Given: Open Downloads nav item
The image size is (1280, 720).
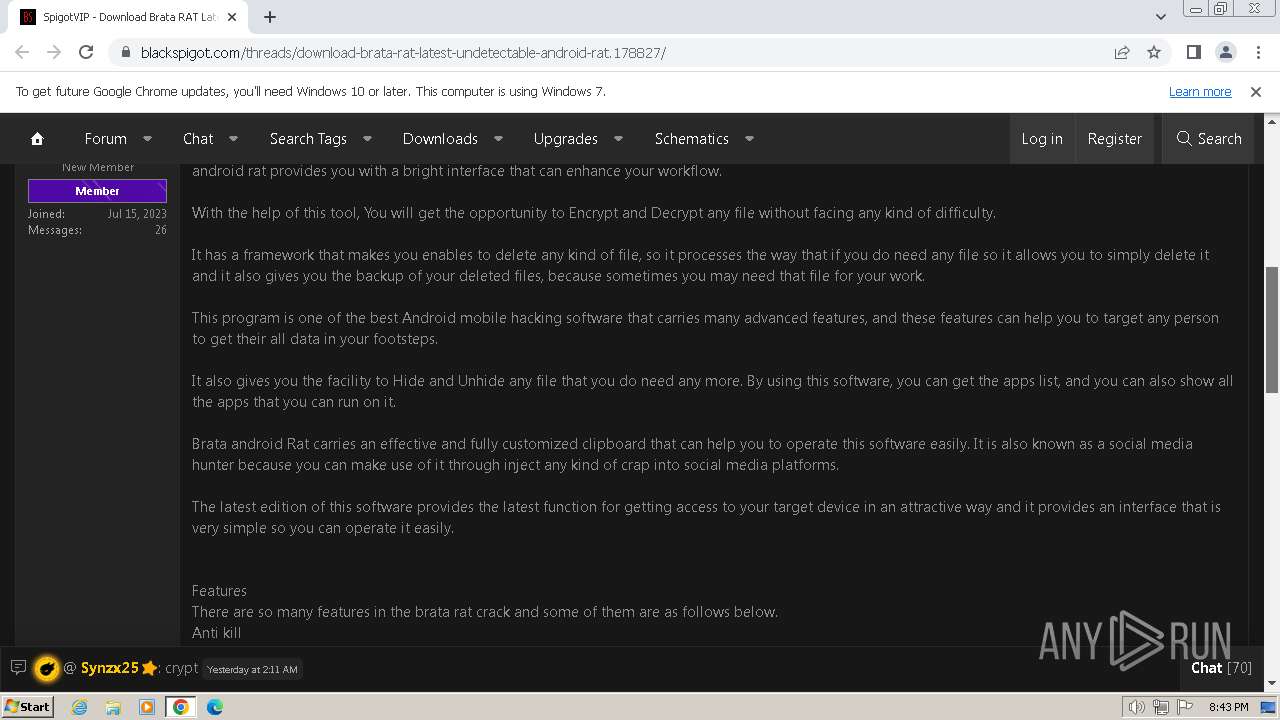Looking at the screenshot, I should pyautogui.click(x=440, y=139).
